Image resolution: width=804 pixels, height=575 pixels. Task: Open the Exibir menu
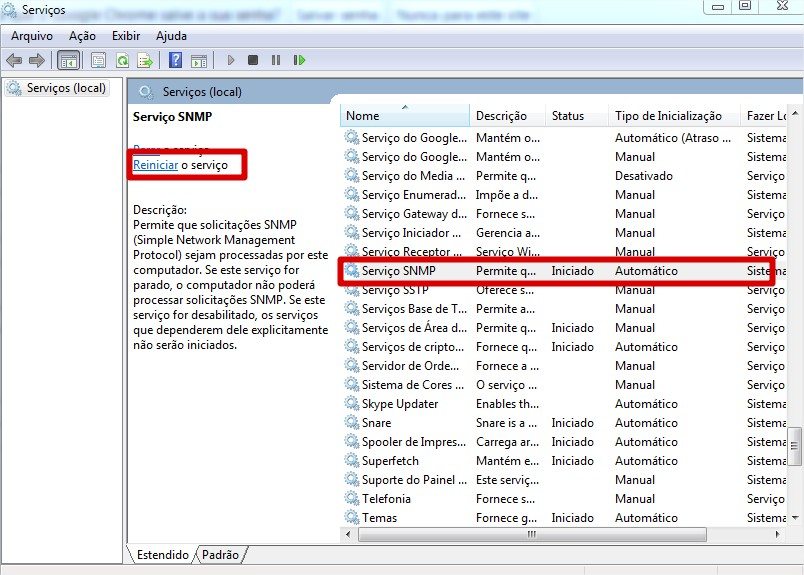[x=126, y=35]
